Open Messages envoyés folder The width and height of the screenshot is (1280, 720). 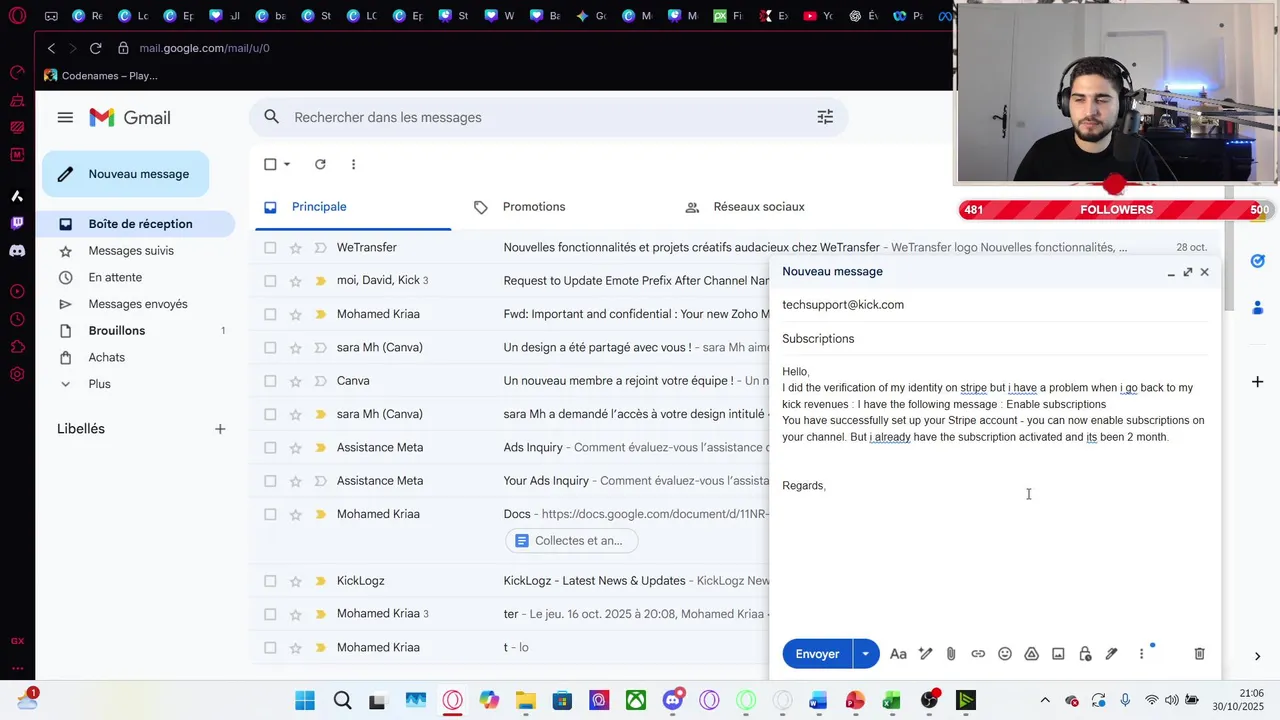pyautogui.click(x=138, y=304)
